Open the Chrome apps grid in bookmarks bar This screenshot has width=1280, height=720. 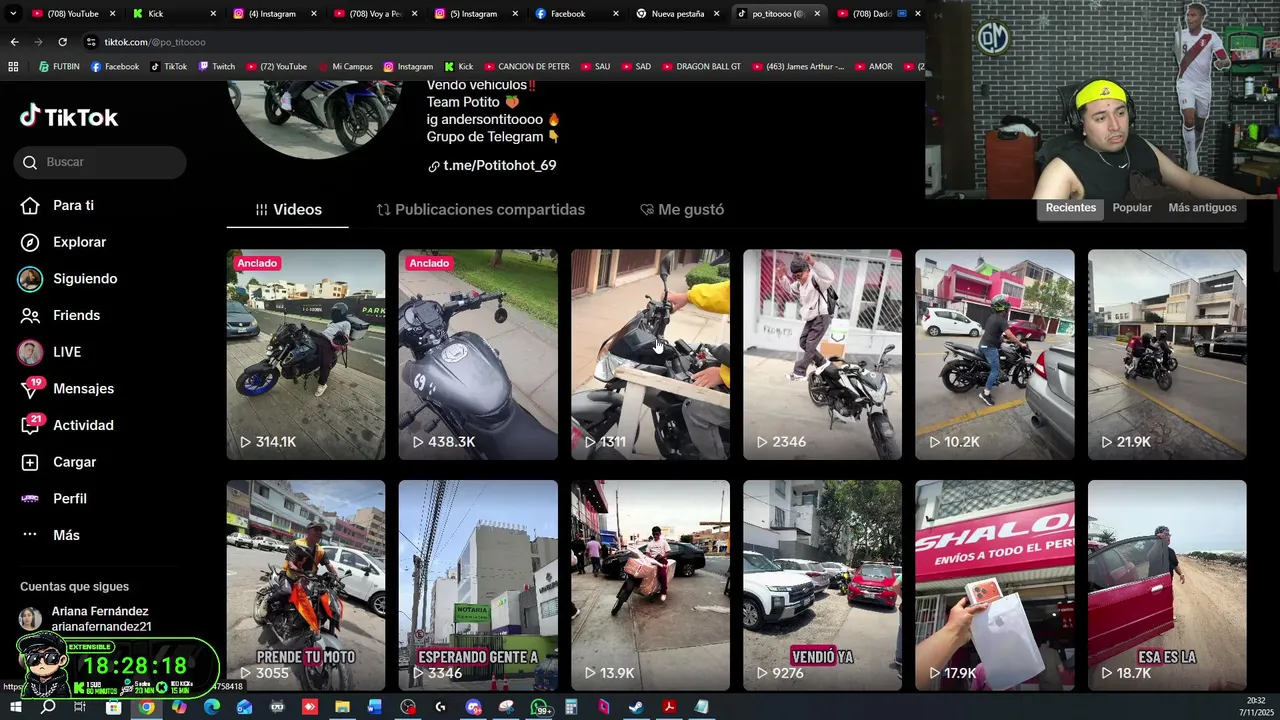pos(13,67)
